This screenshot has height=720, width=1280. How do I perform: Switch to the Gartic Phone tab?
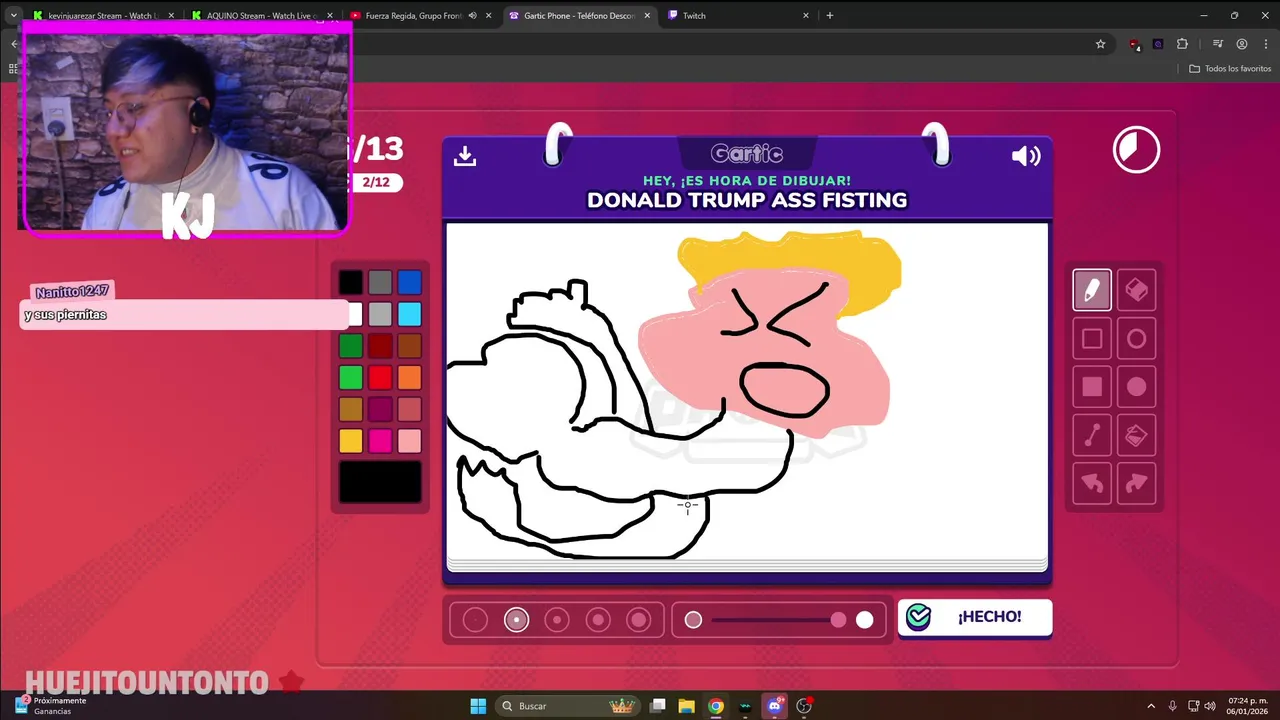578,16
